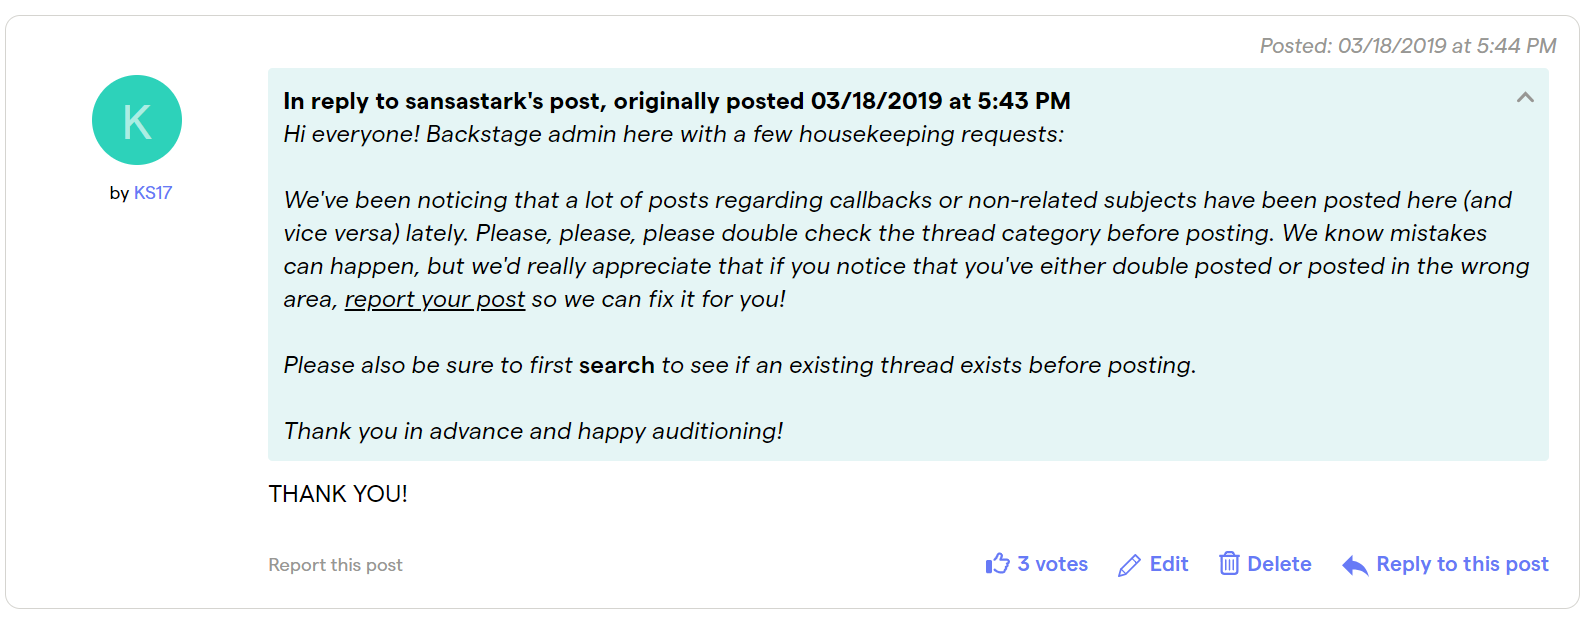Follow the underlined "report your post" link
The width and height of the screenshot is (1590, 623).
click(435, 299)
